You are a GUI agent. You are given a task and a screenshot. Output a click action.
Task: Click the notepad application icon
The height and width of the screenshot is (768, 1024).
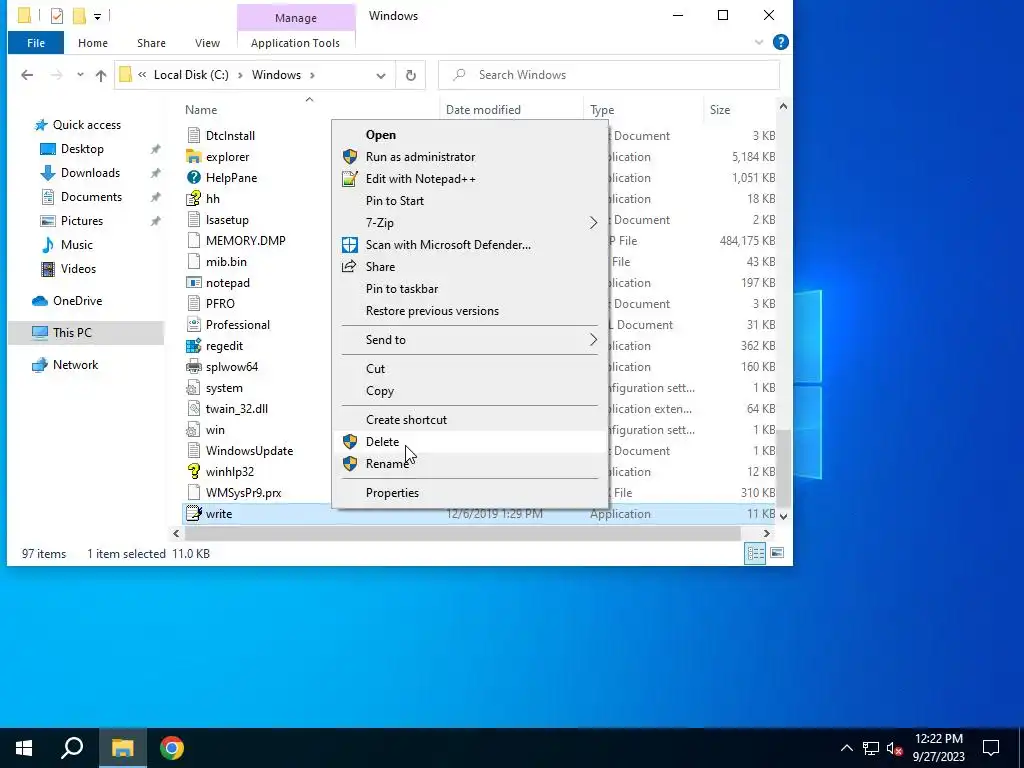[x=193, y=283]
